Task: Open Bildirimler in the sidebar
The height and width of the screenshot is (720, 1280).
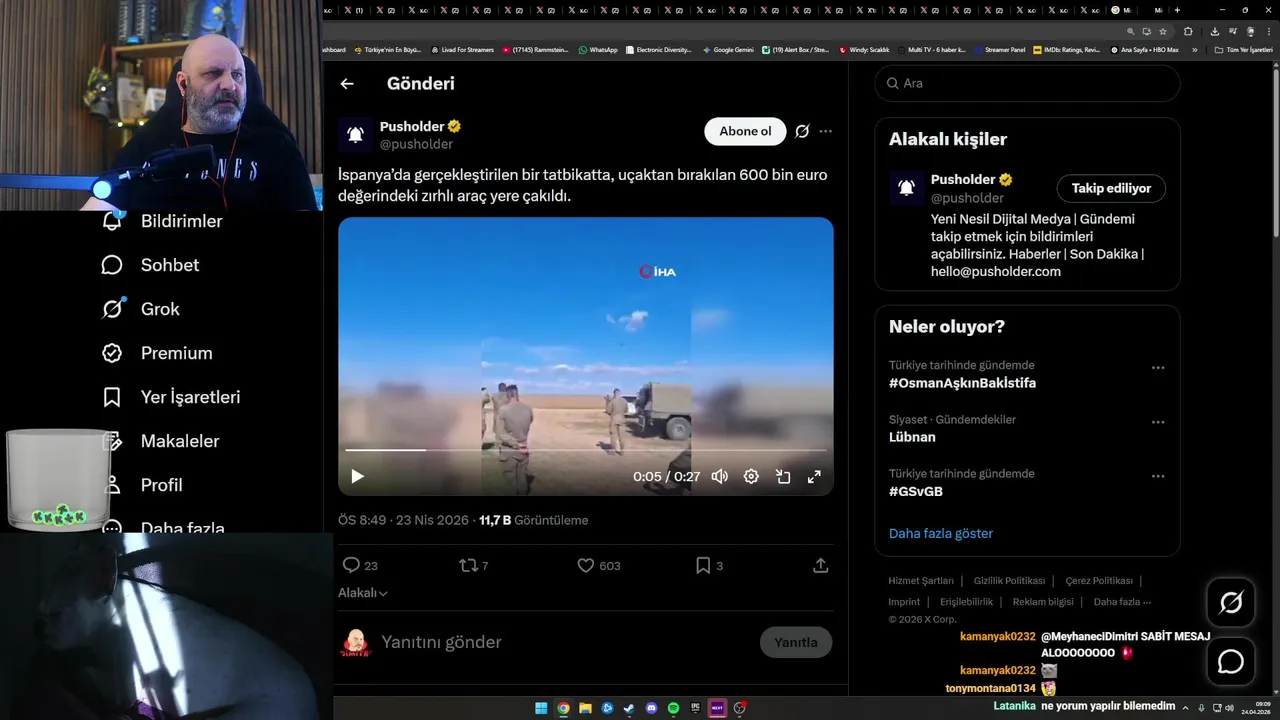Action: (x=162, y=221)
